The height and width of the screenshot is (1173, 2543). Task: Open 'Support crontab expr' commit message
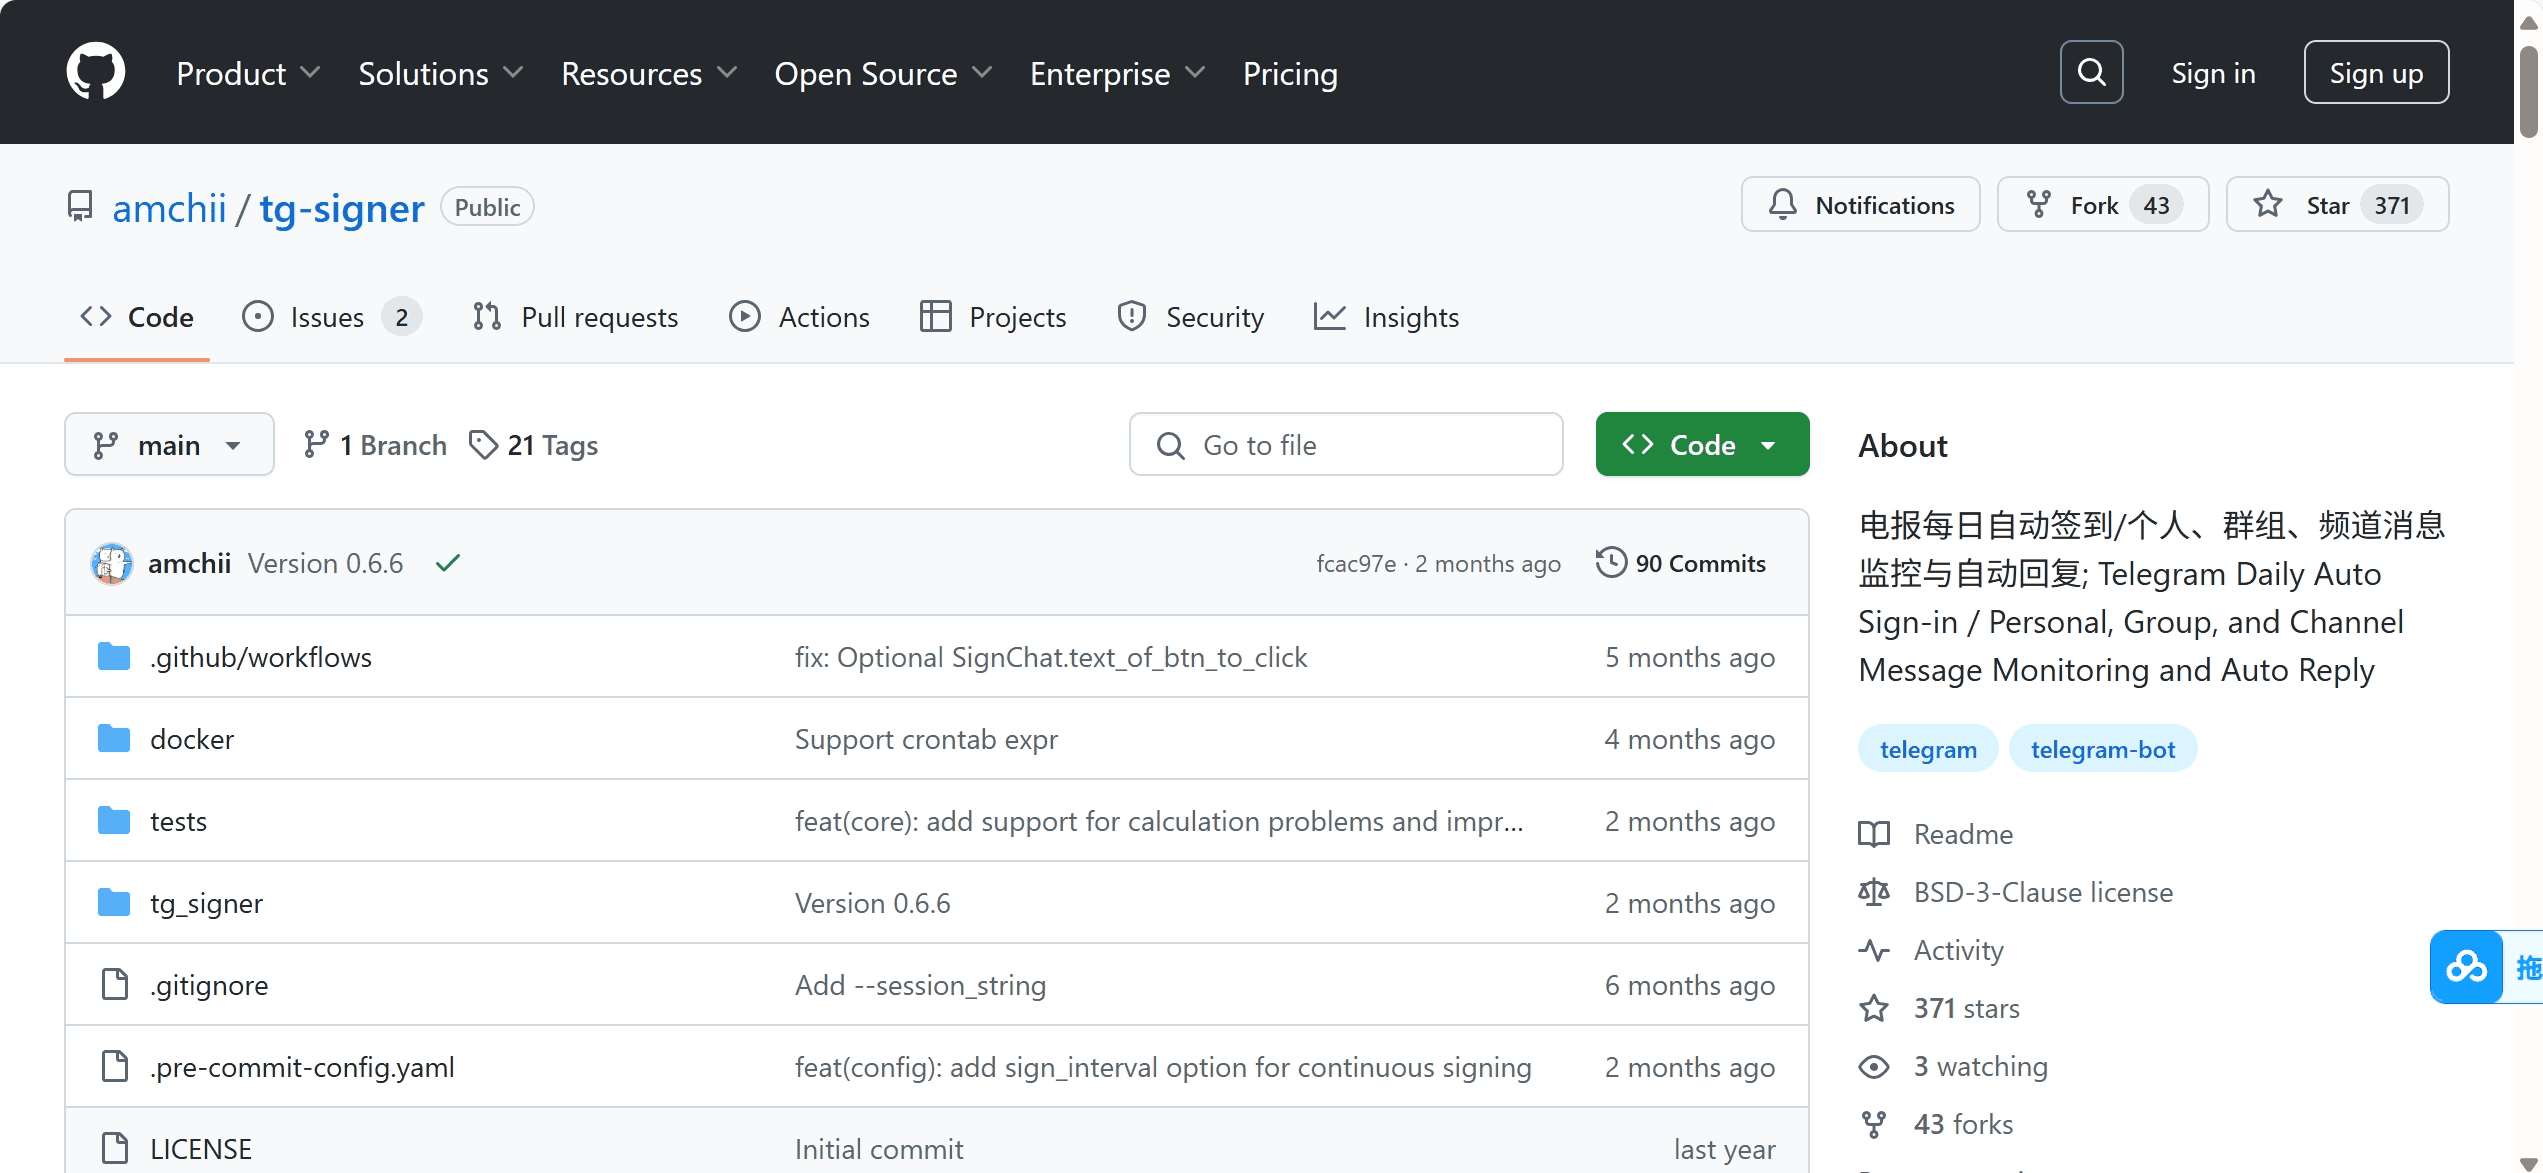tap(926, 739)
